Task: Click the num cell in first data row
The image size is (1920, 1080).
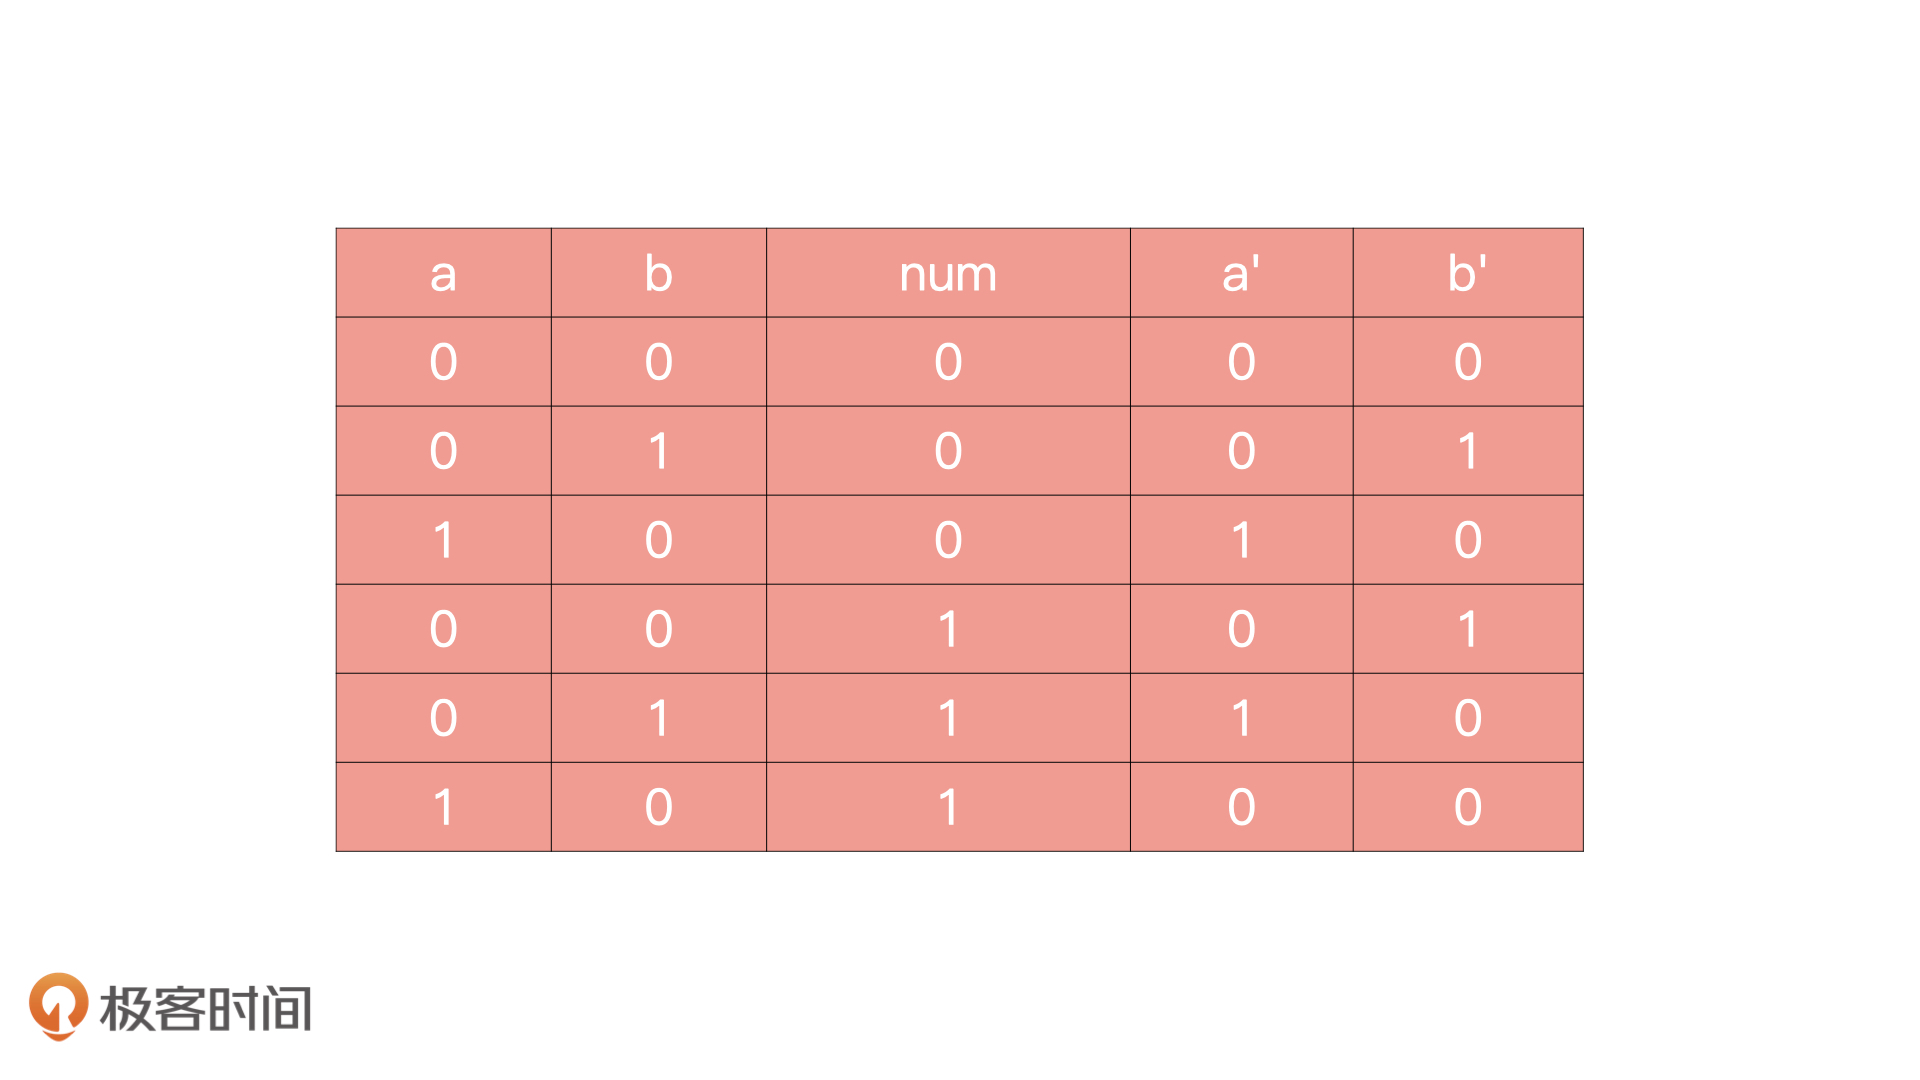Action: point(948,362)
